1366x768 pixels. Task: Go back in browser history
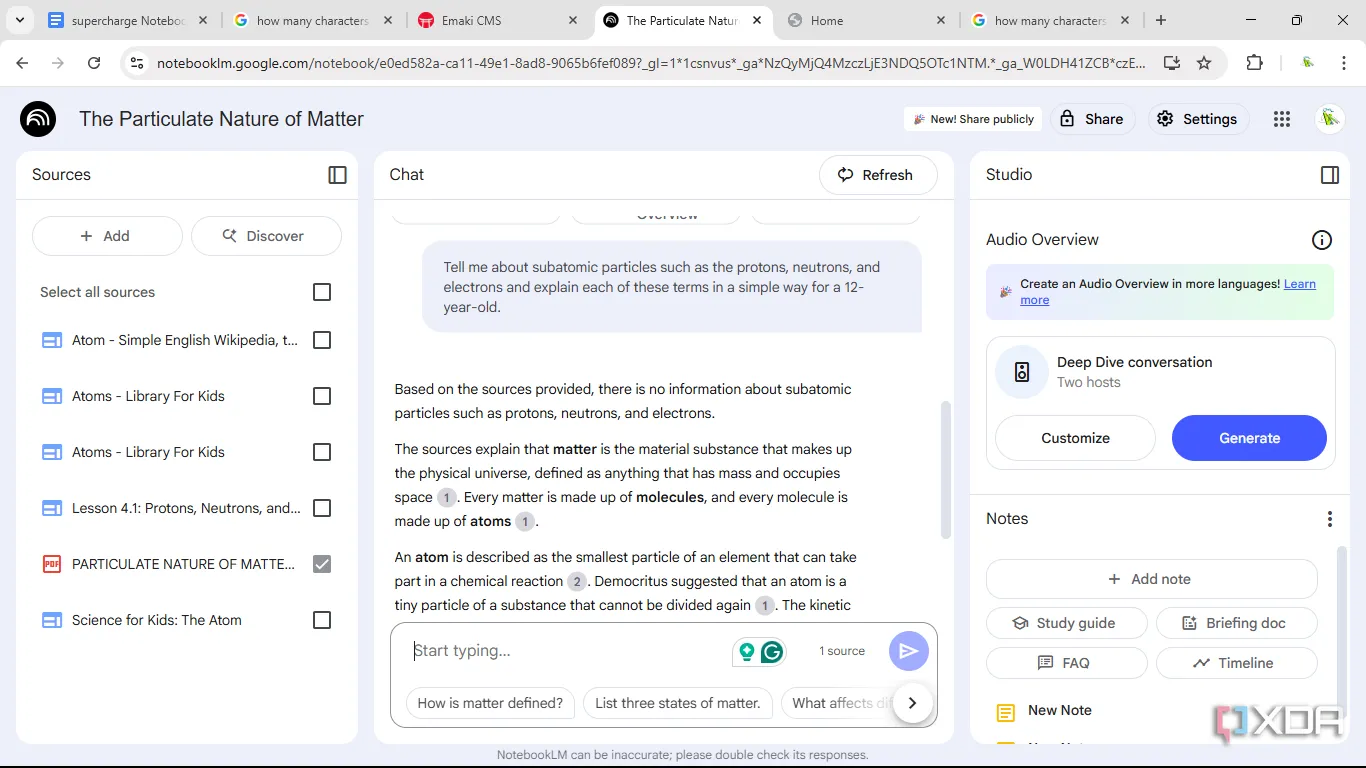click(x=23, y=63)
